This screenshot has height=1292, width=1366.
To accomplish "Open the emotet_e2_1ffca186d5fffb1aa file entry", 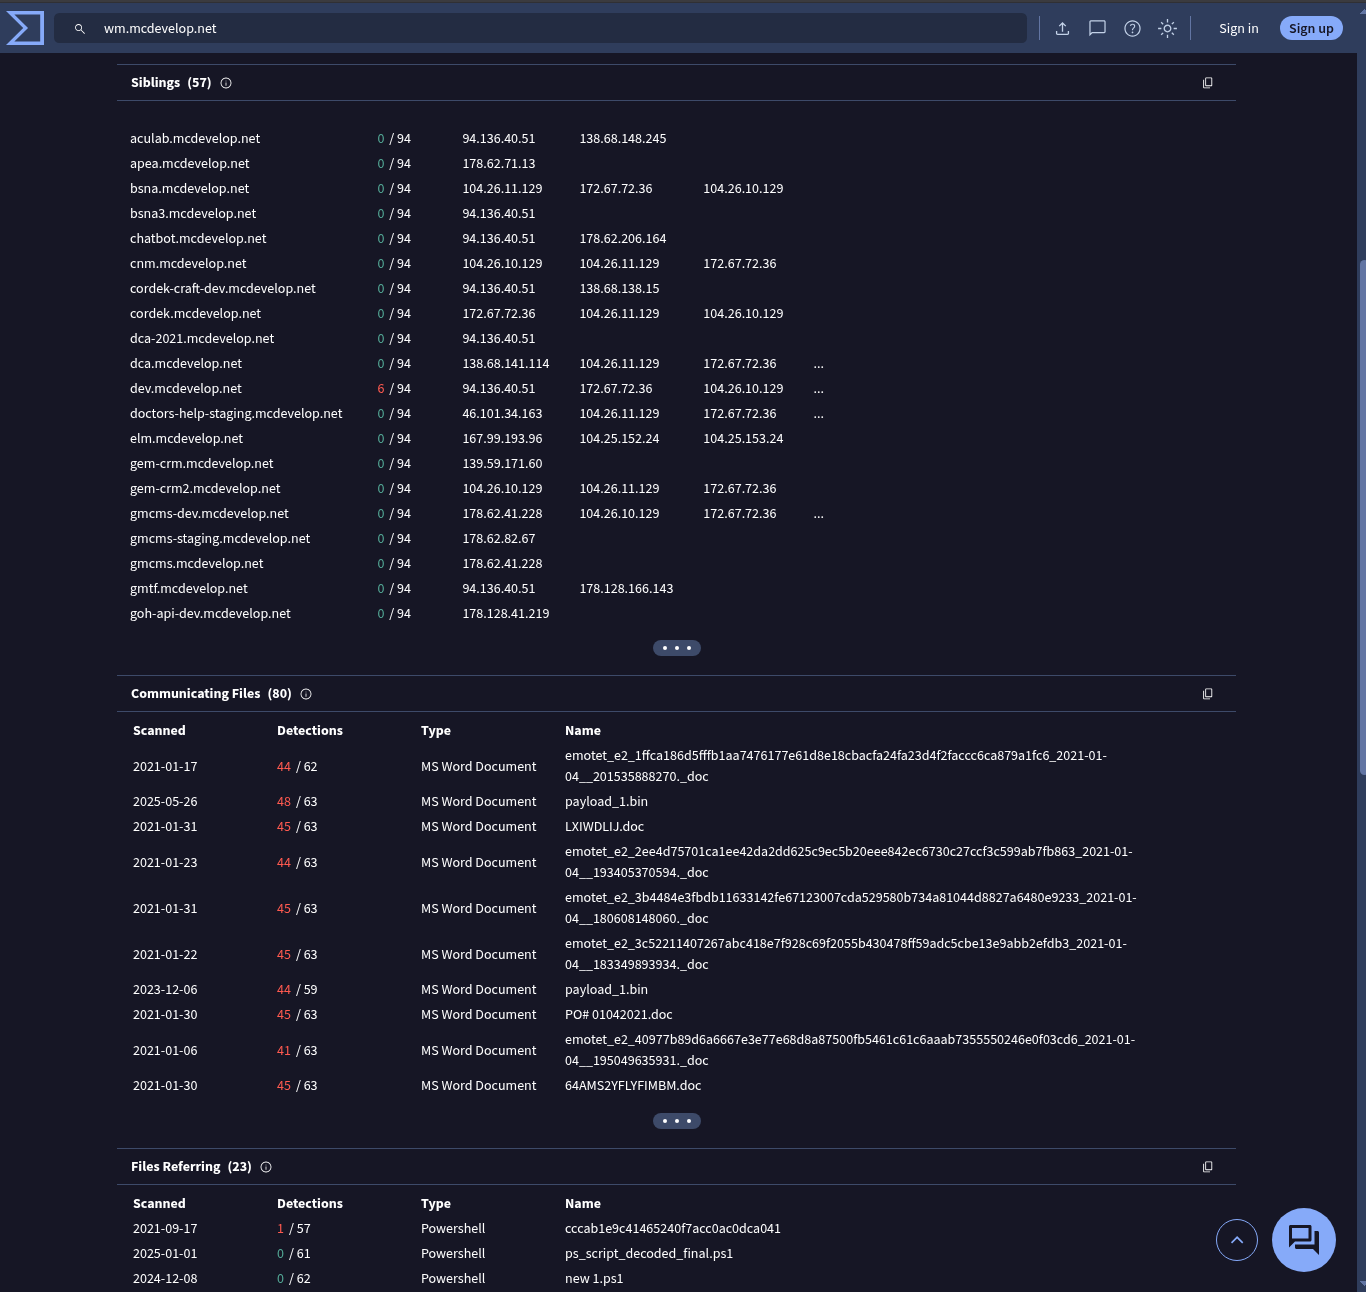I will click(x=836, y=766).
